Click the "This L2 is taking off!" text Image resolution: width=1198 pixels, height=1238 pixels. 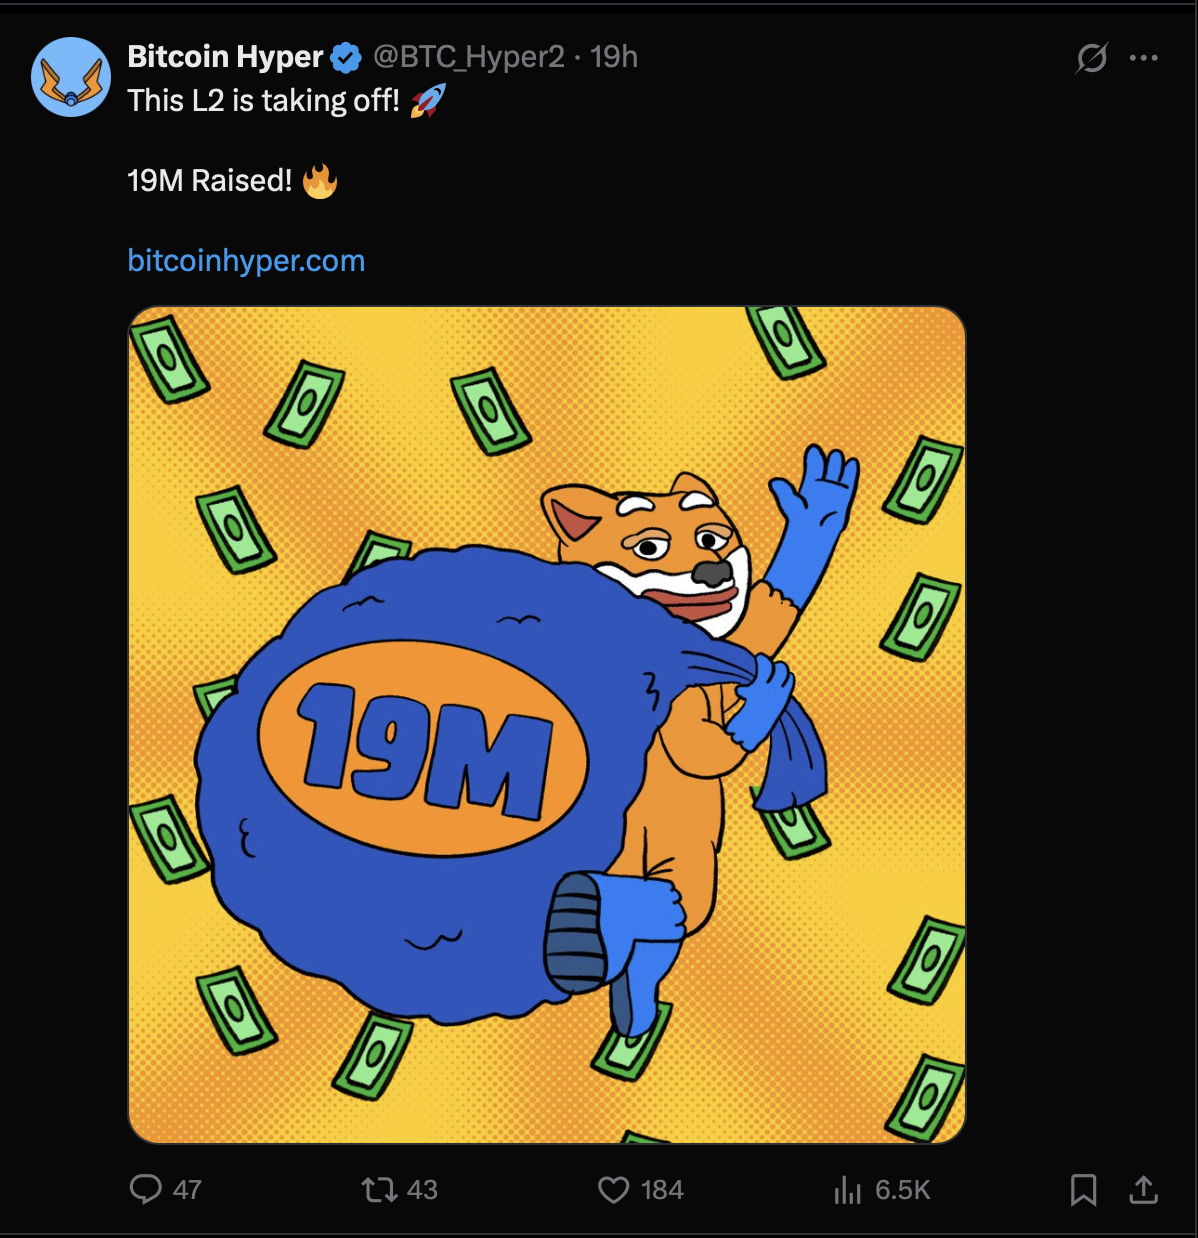[263, 101]
